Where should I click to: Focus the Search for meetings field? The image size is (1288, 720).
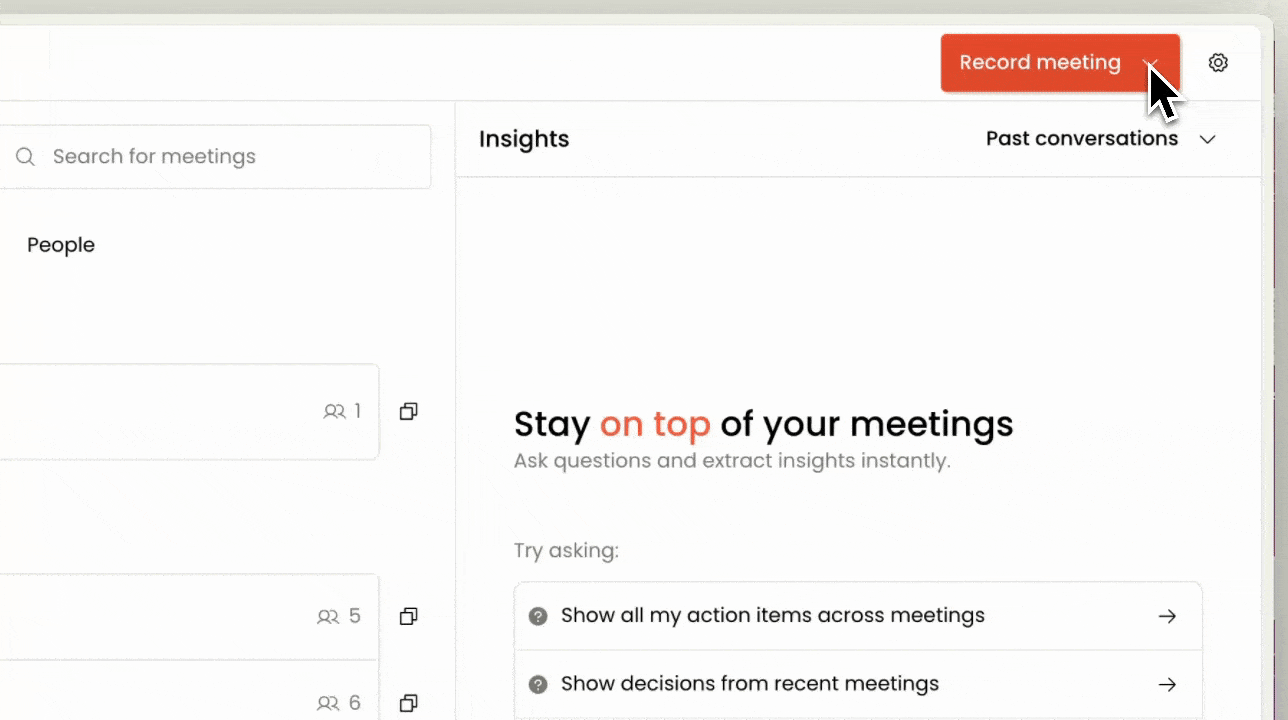tap(215, 157)
